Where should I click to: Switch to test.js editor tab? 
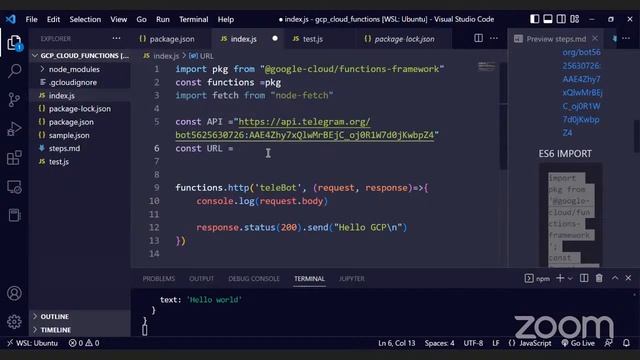(313, 39)
